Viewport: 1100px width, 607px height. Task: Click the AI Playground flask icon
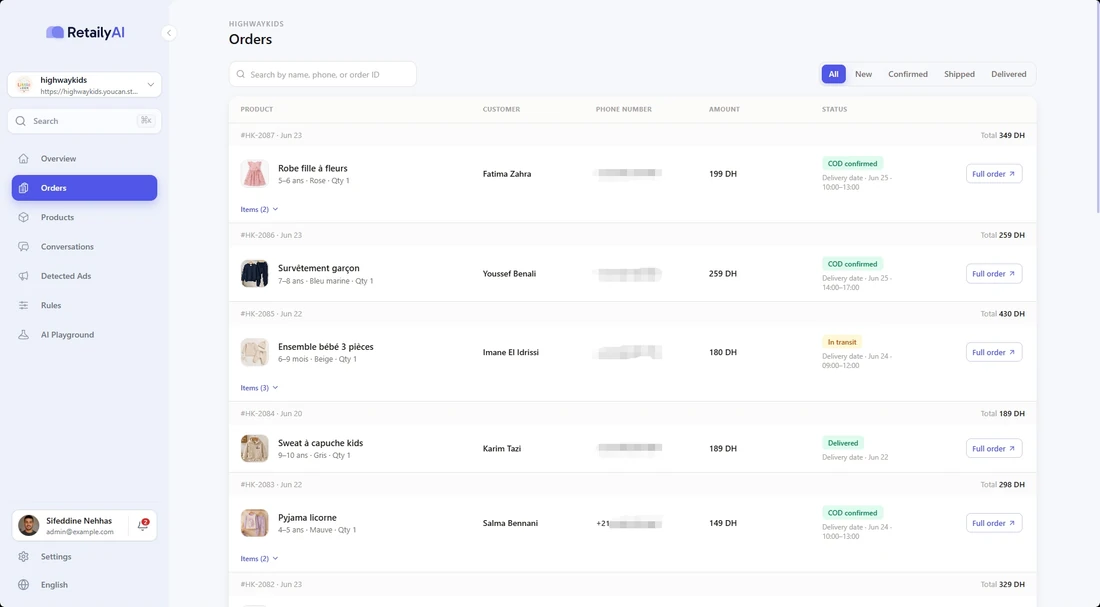[x=24, y=335]
